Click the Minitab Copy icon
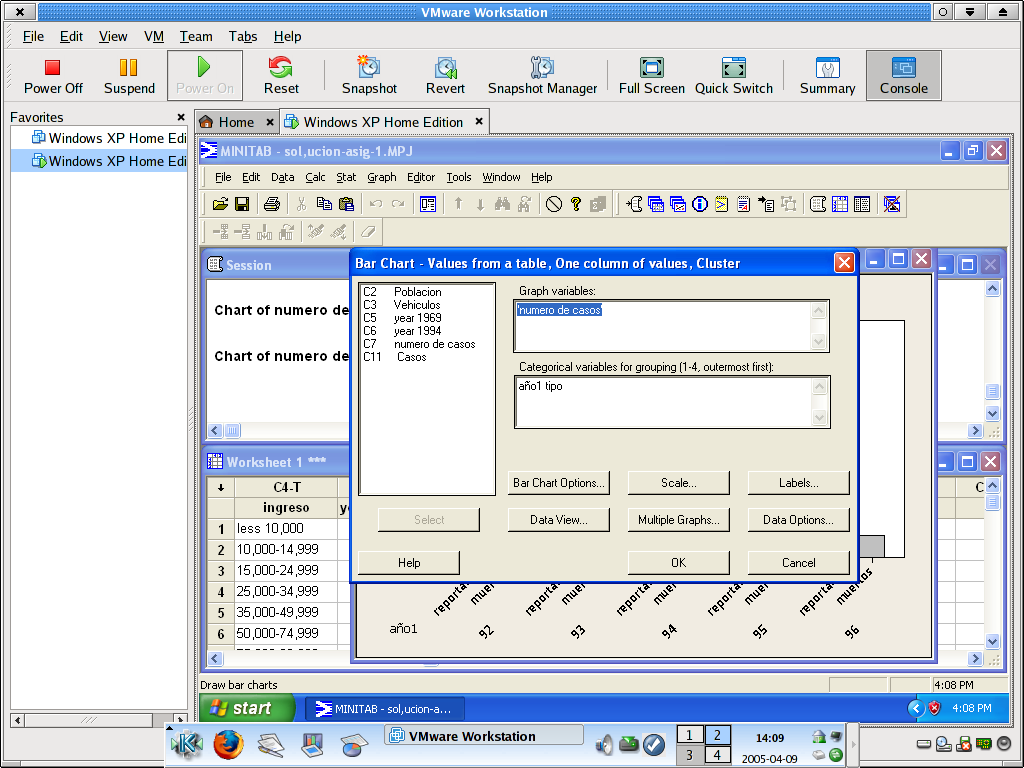Image resolution: width=1024 pixels, height=768 pixels. click(324, 204)
